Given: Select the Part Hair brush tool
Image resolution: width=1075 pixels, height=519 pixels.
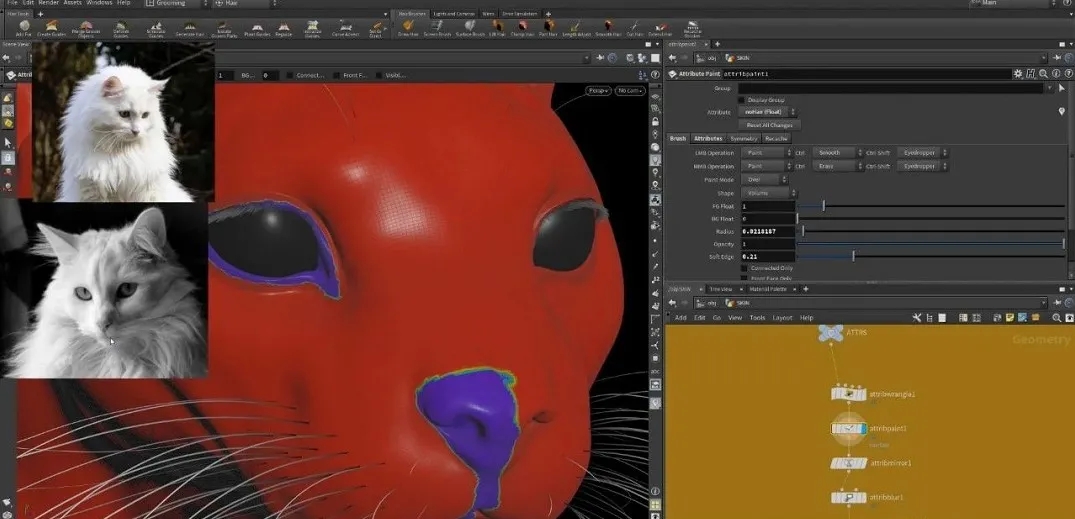Looking at the screenshot, I should click(548, 29).
